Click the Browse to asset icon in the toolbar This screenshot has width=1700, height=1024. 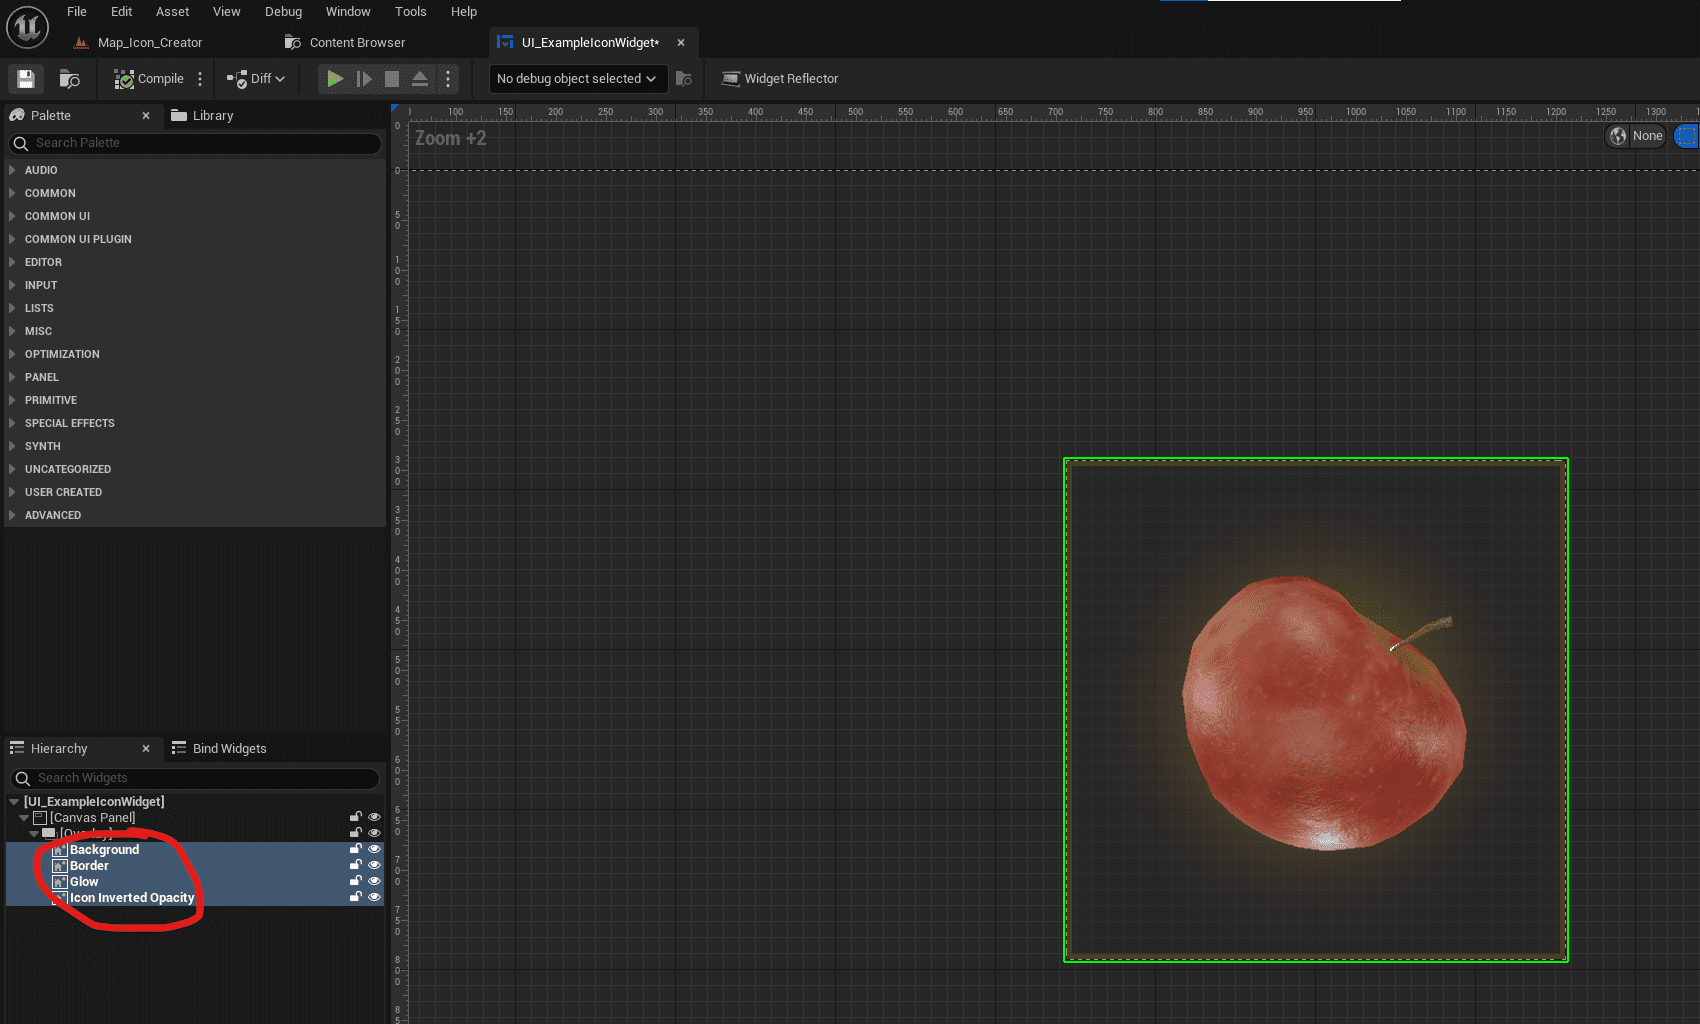click(70, 79)
